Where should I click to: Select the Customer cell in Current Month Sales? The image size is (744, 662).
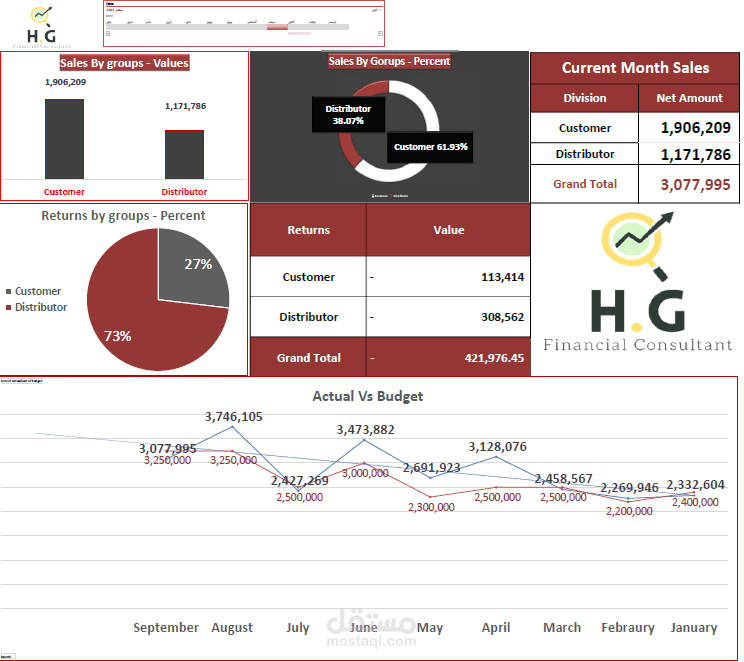pos(585,128)
